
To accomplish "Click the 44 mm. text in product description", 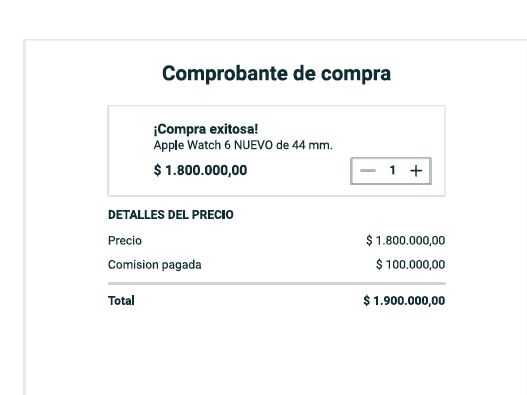I will tap(312, 145).
